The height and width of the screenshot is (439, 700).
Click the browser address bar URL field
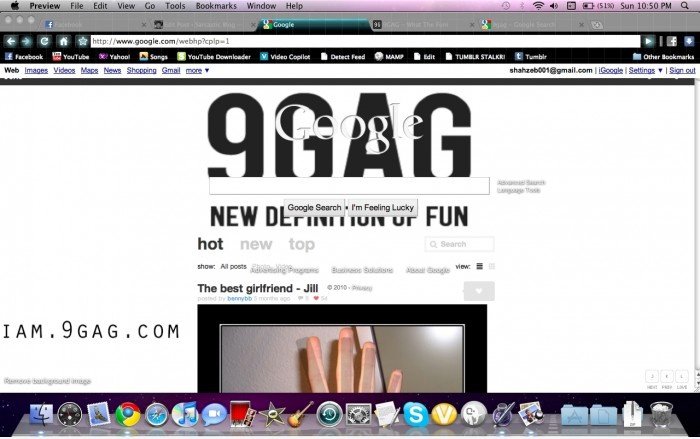tap(365, 42)
